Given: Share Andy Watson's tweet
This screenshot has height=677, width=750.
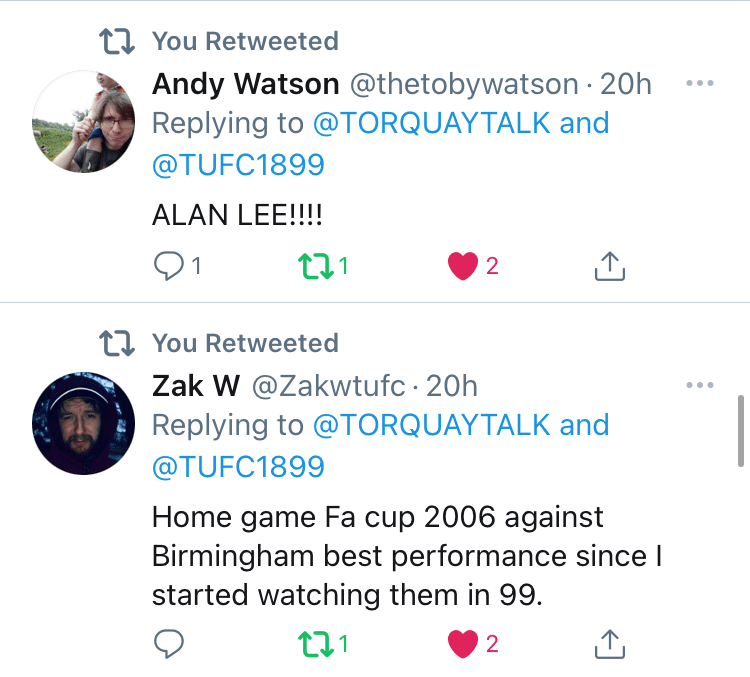Looking at the screenshot, I should tap(609, 266).
